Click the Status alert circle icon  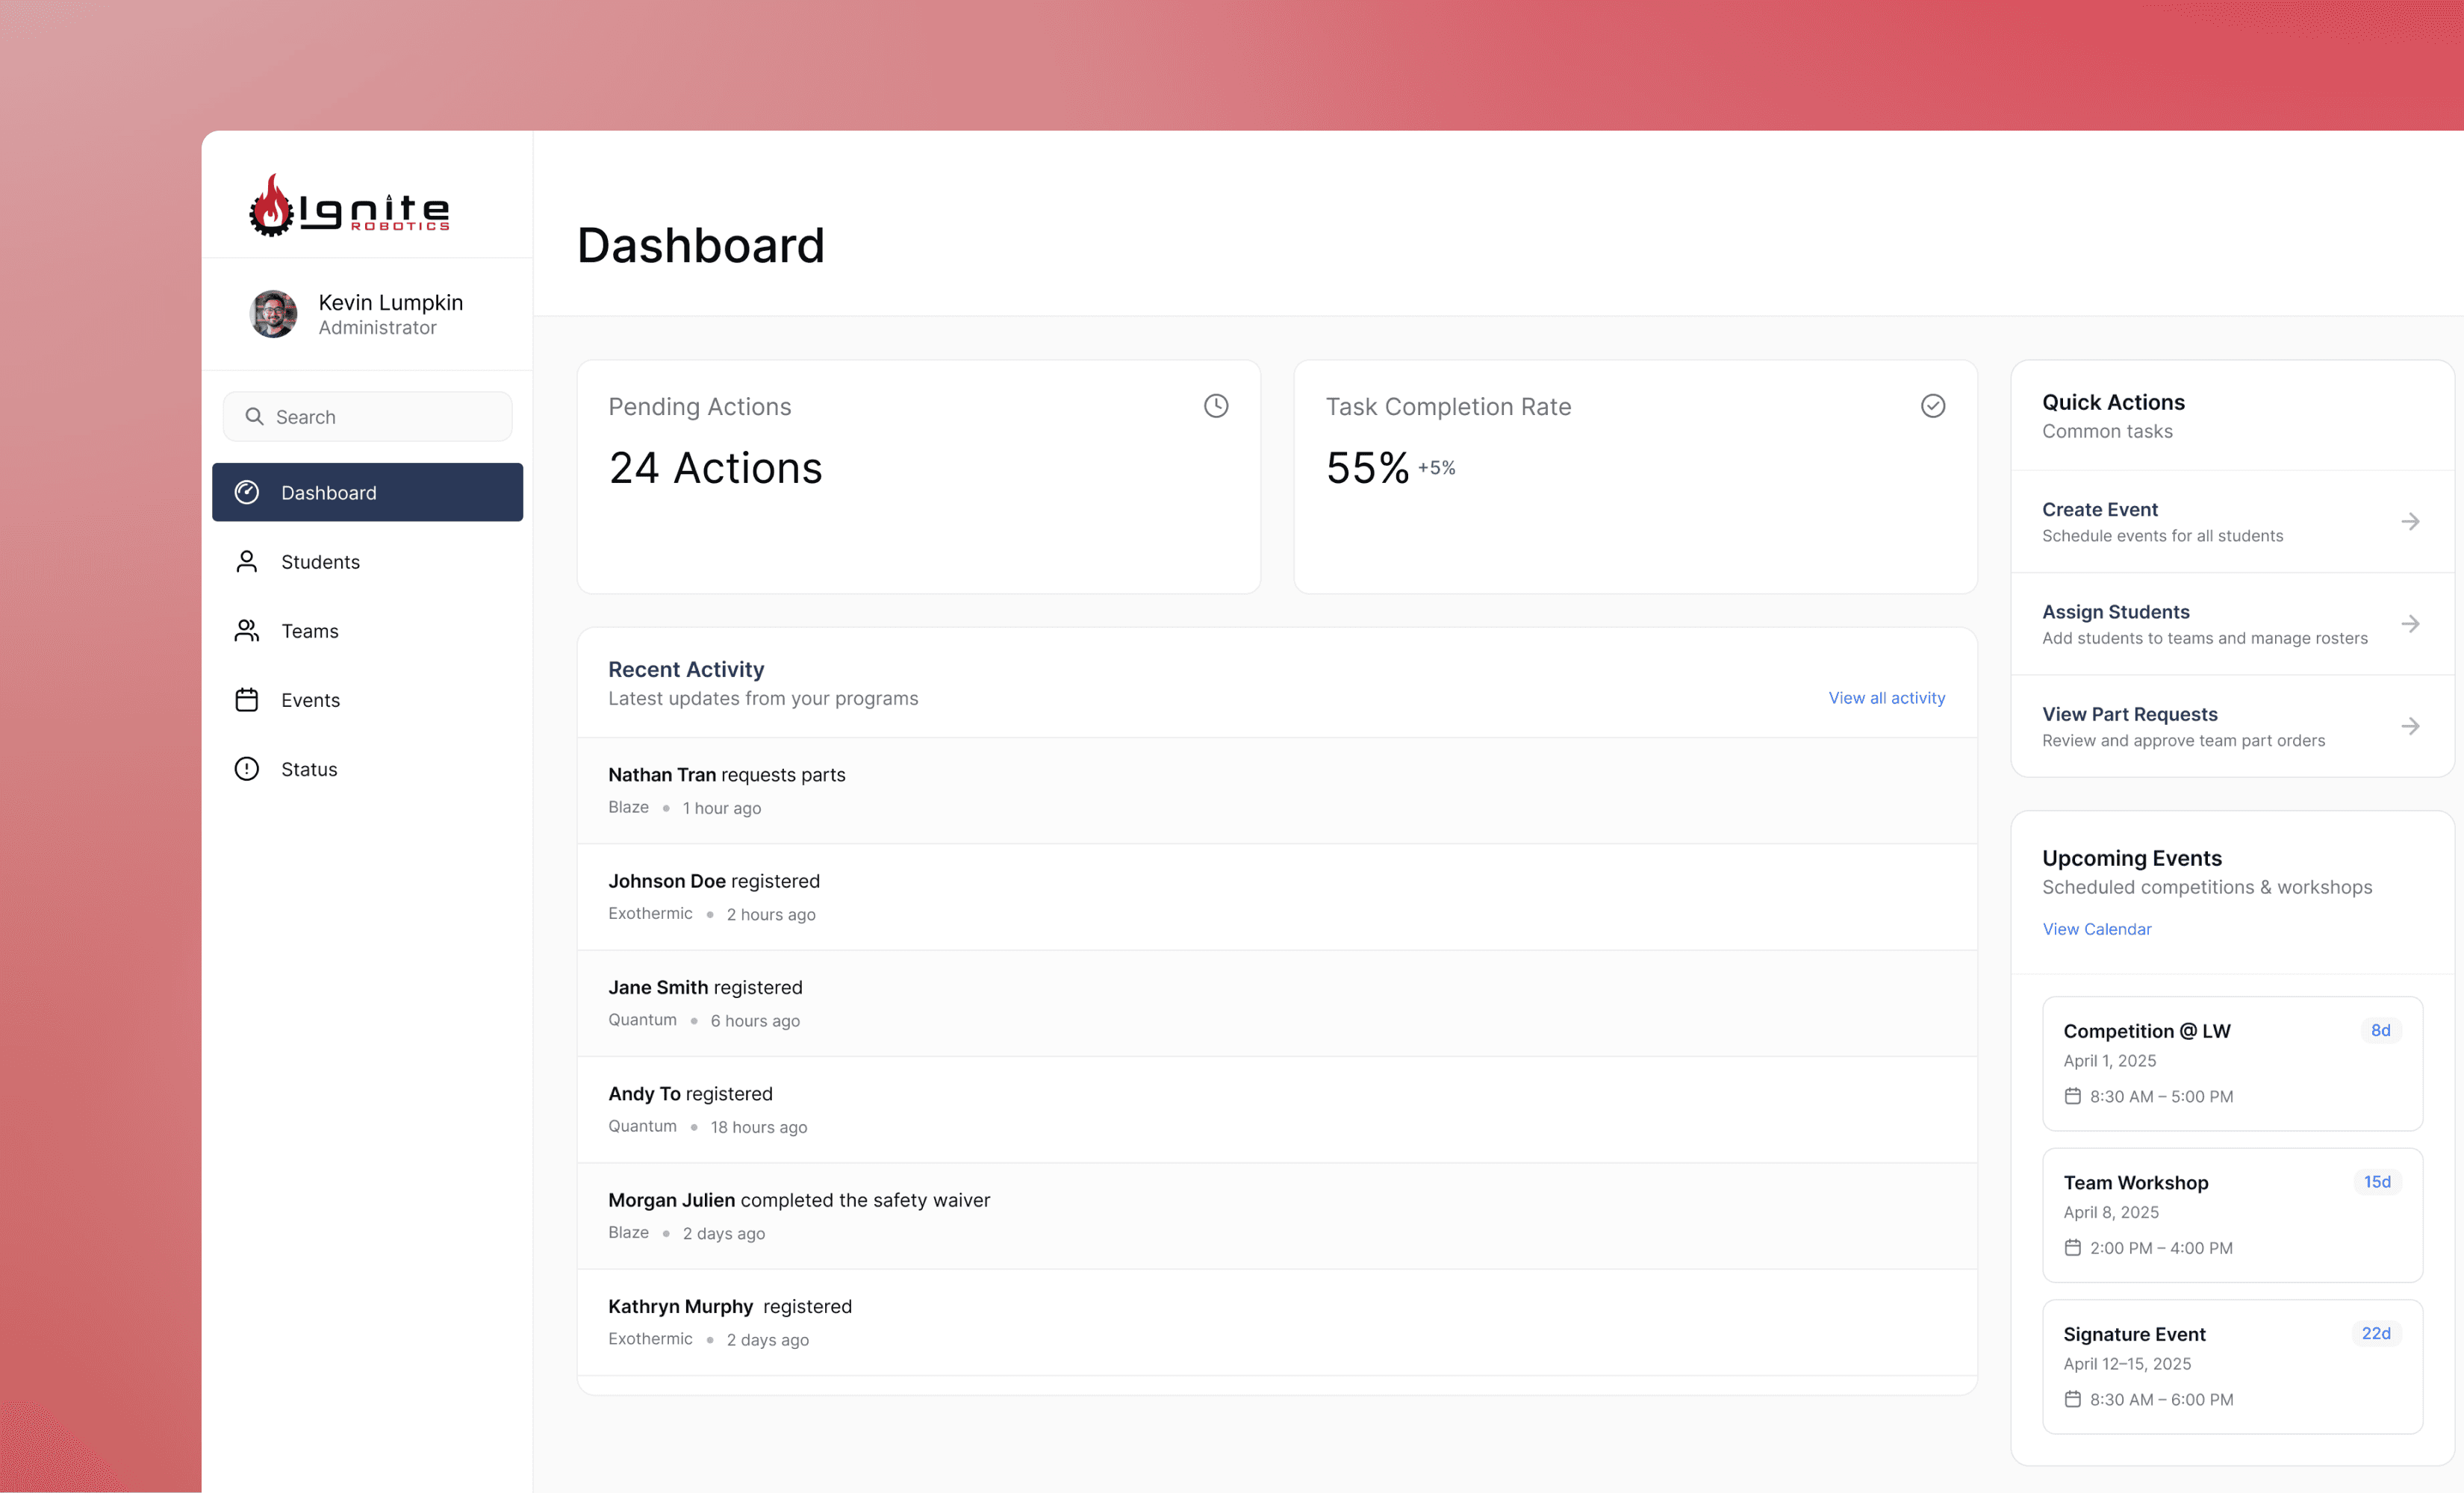pyautogui.click(x=247, y=769)
